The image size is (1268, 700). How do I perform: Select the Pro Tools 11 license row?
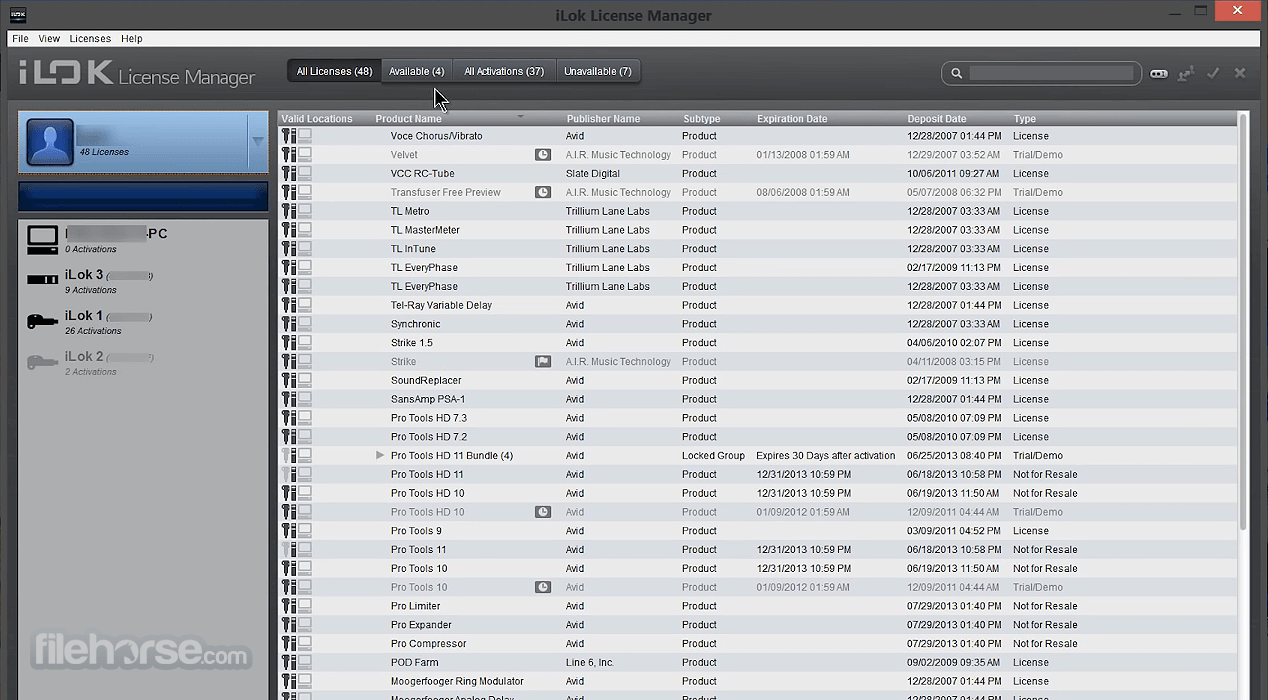[x=758, y=549]
